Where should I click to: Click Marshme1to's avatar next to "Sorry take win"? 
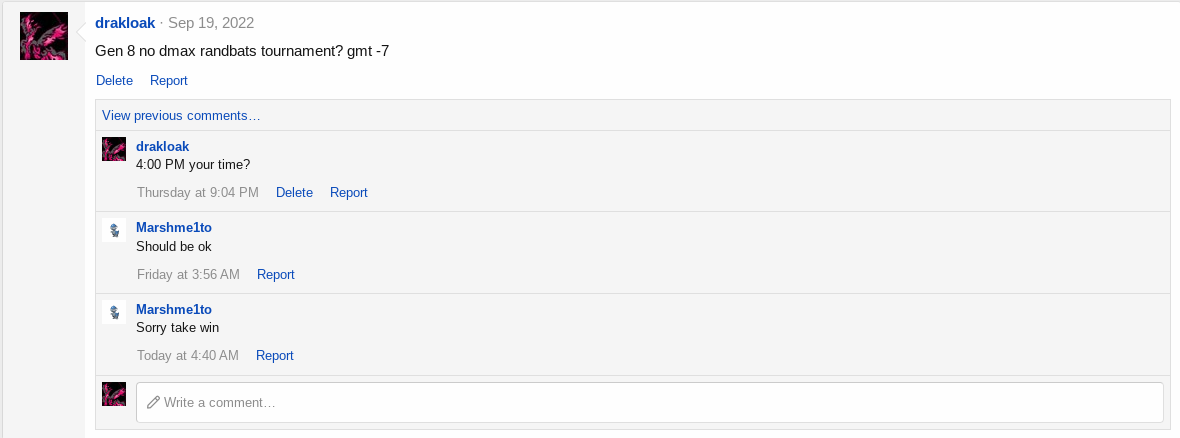(x=114, y=312)
